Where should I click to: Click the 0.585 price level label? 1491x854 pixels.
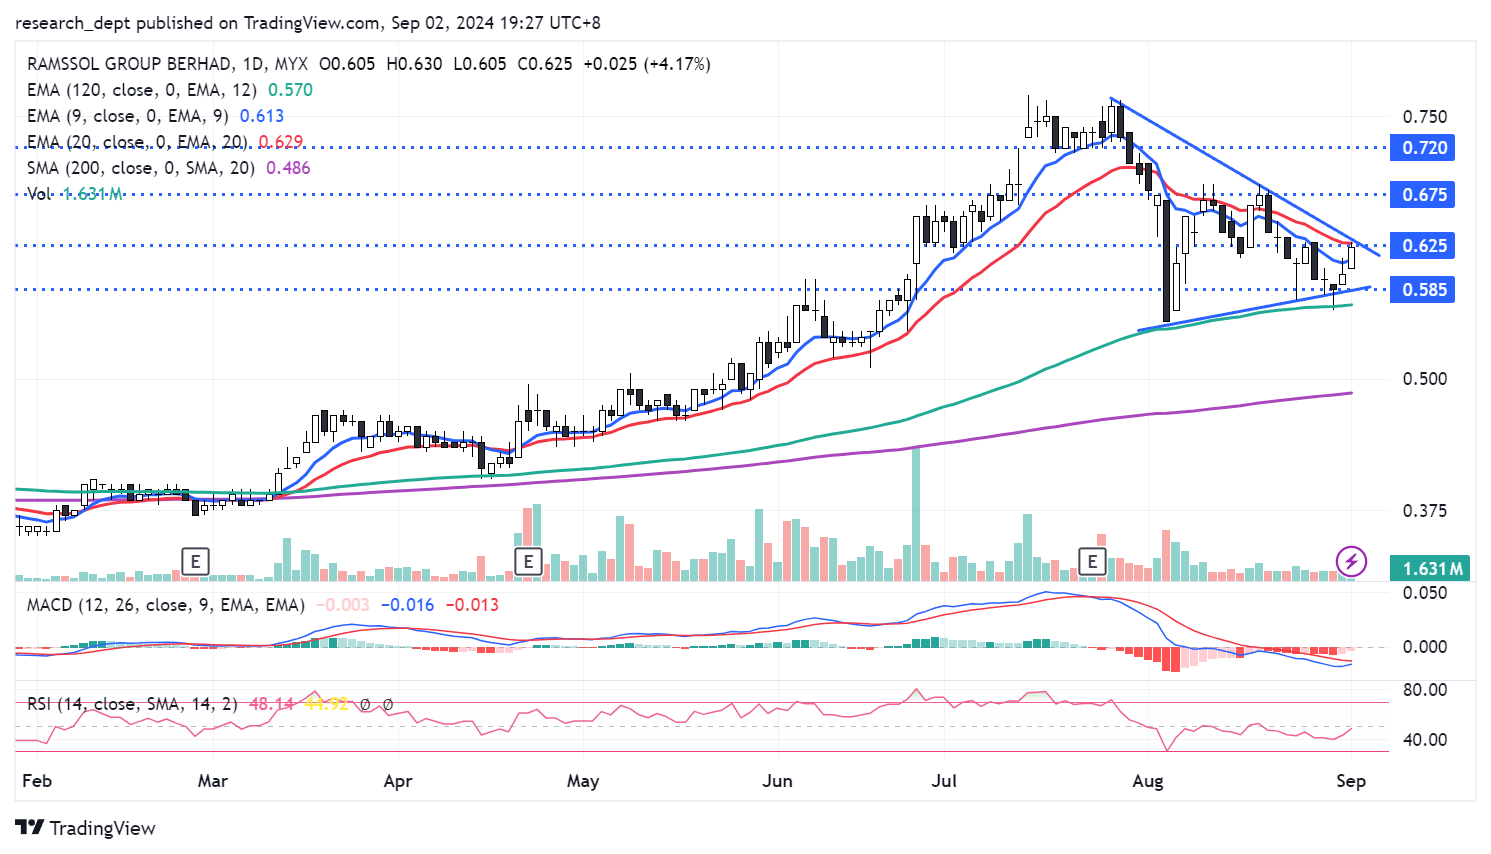(1424, 290)
